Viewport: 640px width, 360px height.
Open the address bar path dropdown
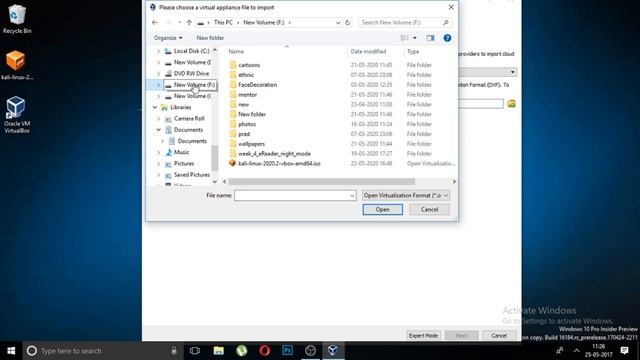(x=338, y=23)
